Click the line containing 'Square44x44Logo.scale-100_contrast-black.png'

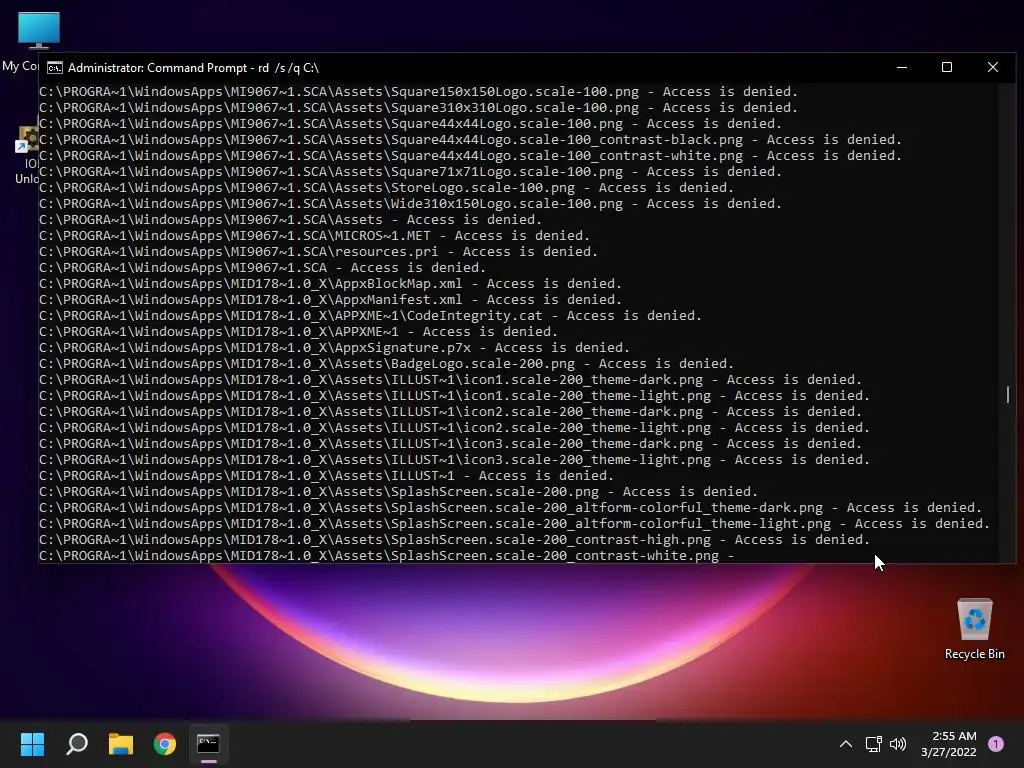click(470, 140)
